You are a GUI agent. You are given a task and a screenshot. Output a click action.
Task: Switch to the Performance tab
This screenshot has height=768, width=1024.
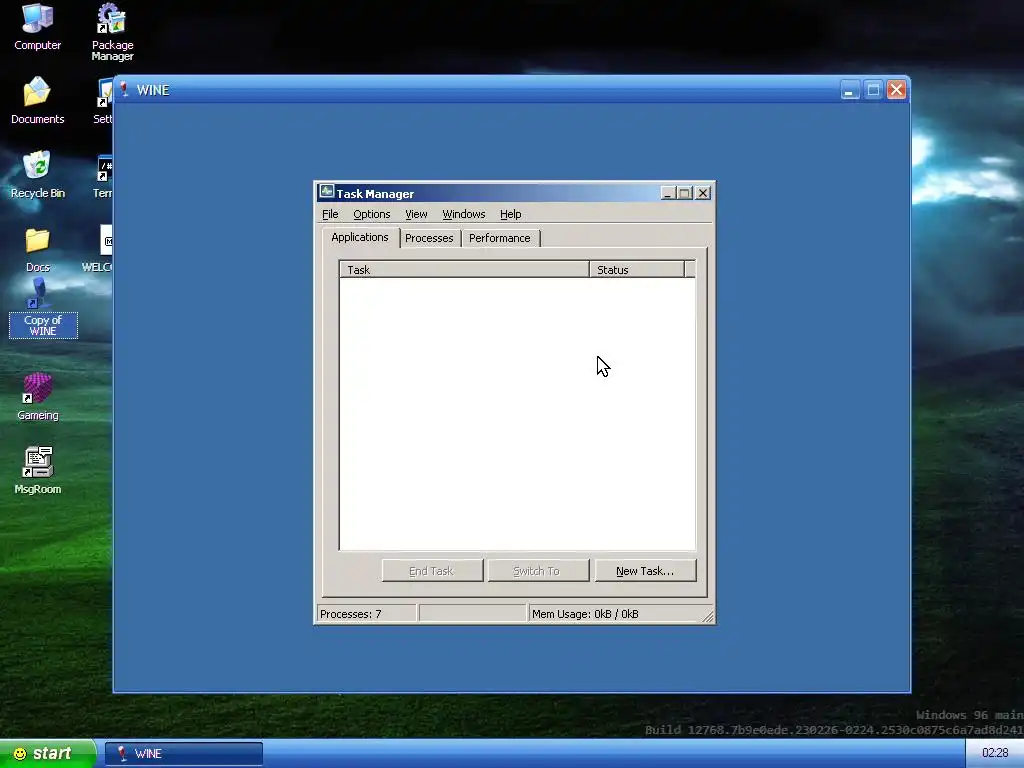(x=500, y=238)
